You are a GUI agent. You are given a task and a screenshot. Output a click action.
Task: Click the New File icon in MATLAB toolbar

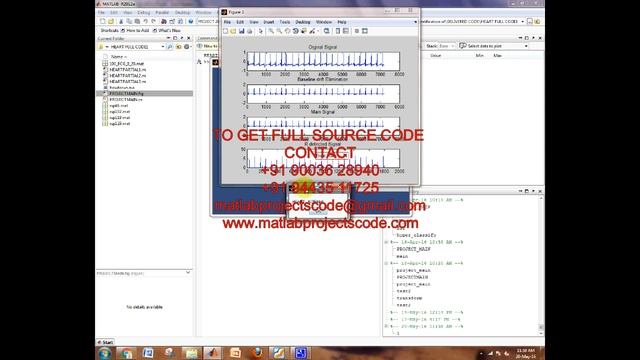tap(102, 21)
